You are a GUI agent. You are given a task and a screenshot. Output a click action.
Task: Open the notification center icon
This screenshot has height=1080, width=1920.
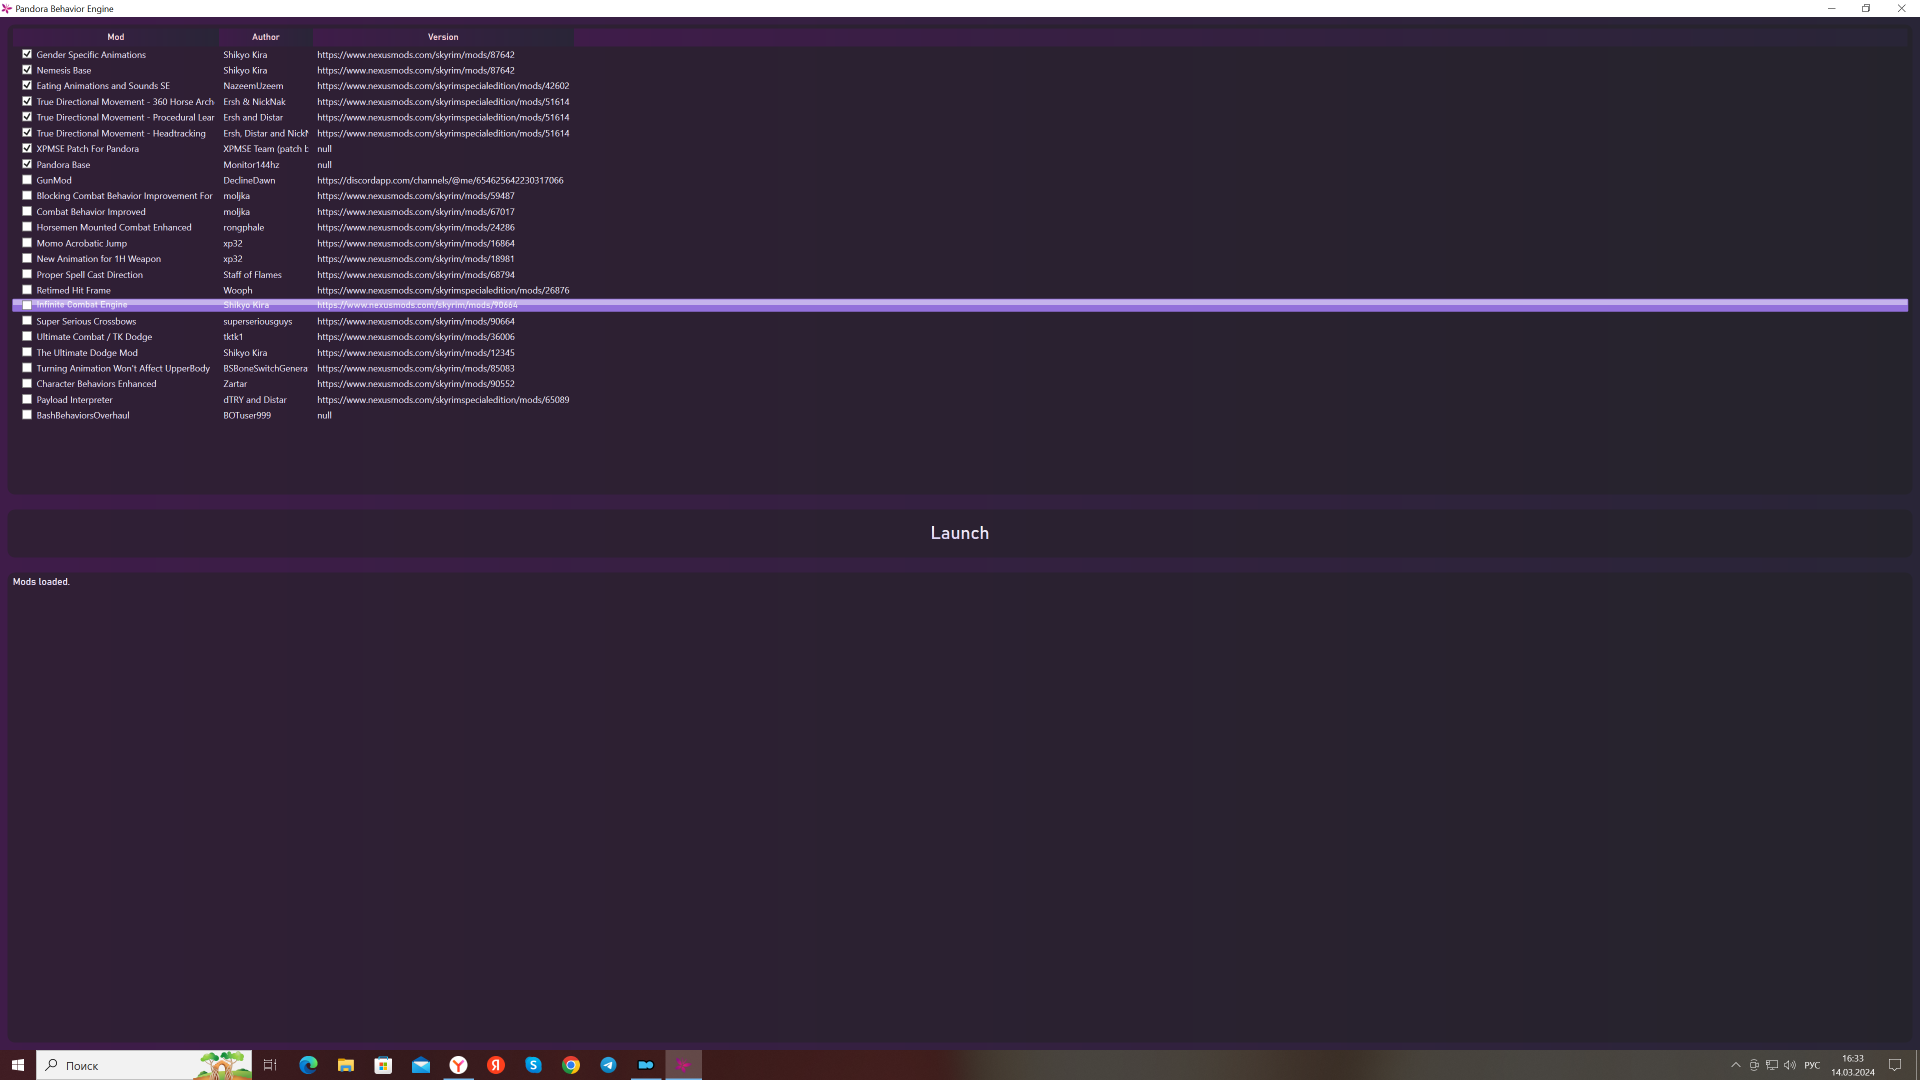(x=1894, y=1065)
